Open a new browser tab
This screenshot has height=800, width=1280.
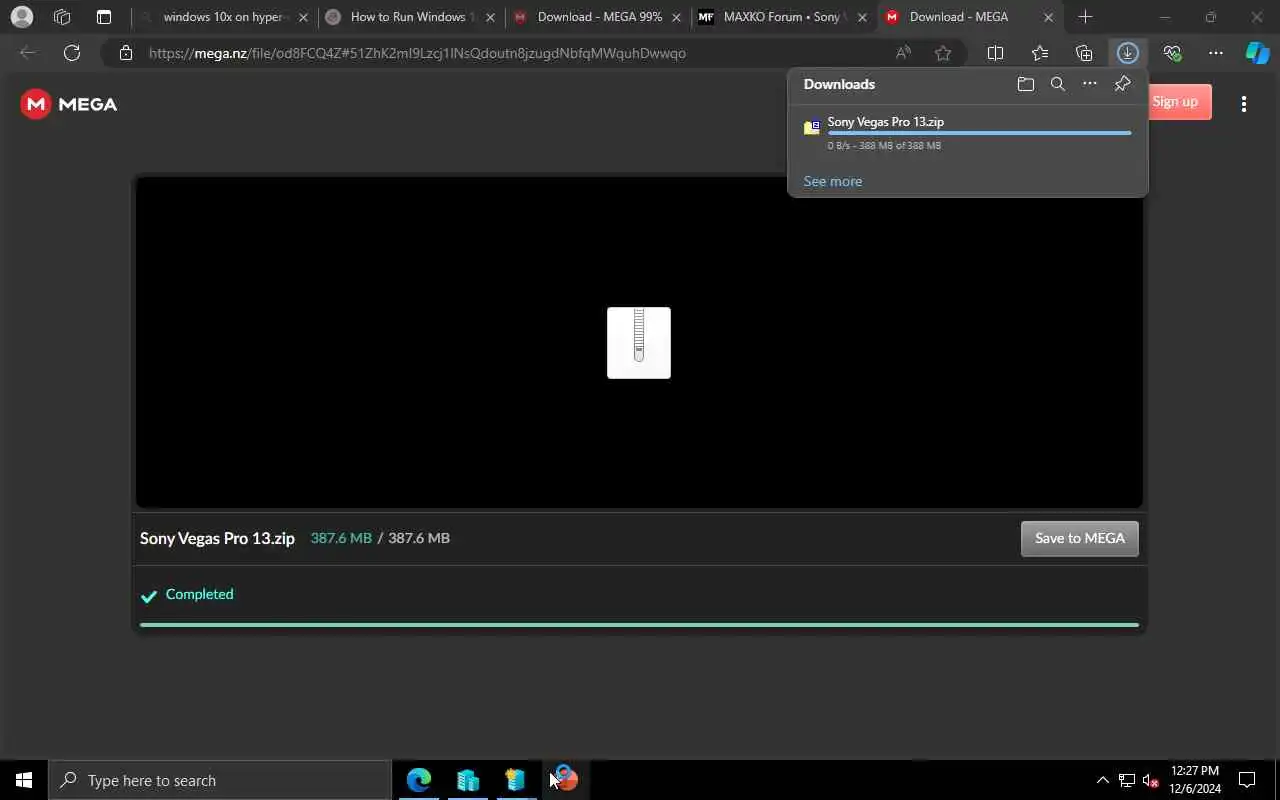point(1085,17)
